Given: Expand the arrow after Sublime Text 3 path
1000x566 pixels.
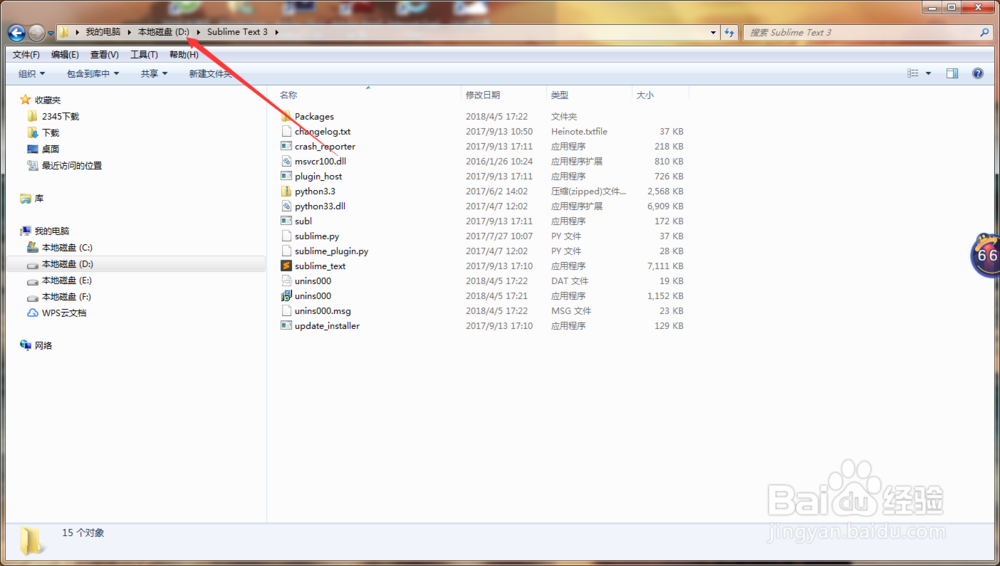Looking at the screenshot, I should [x=277, y=32].
